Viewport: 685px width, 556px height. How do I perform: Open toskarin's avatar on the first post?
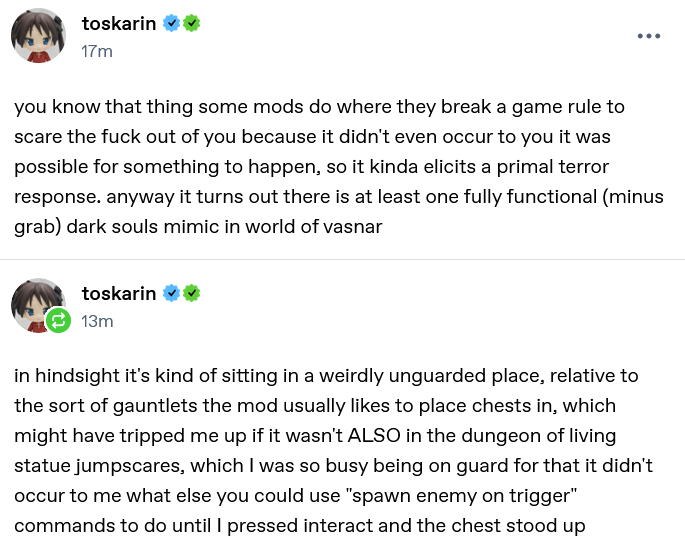point(38,36)
